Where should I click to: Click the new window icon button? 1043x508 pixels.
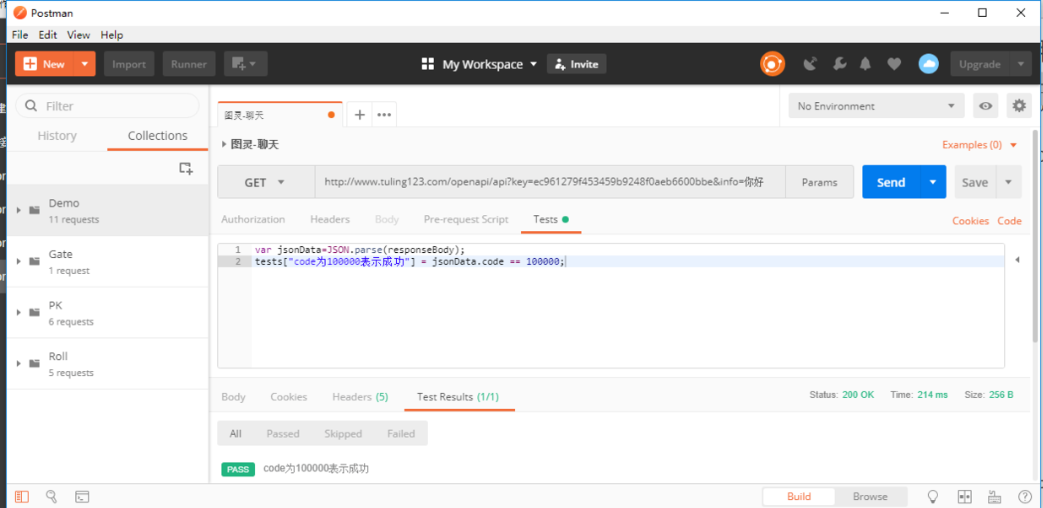click(245, 64)
